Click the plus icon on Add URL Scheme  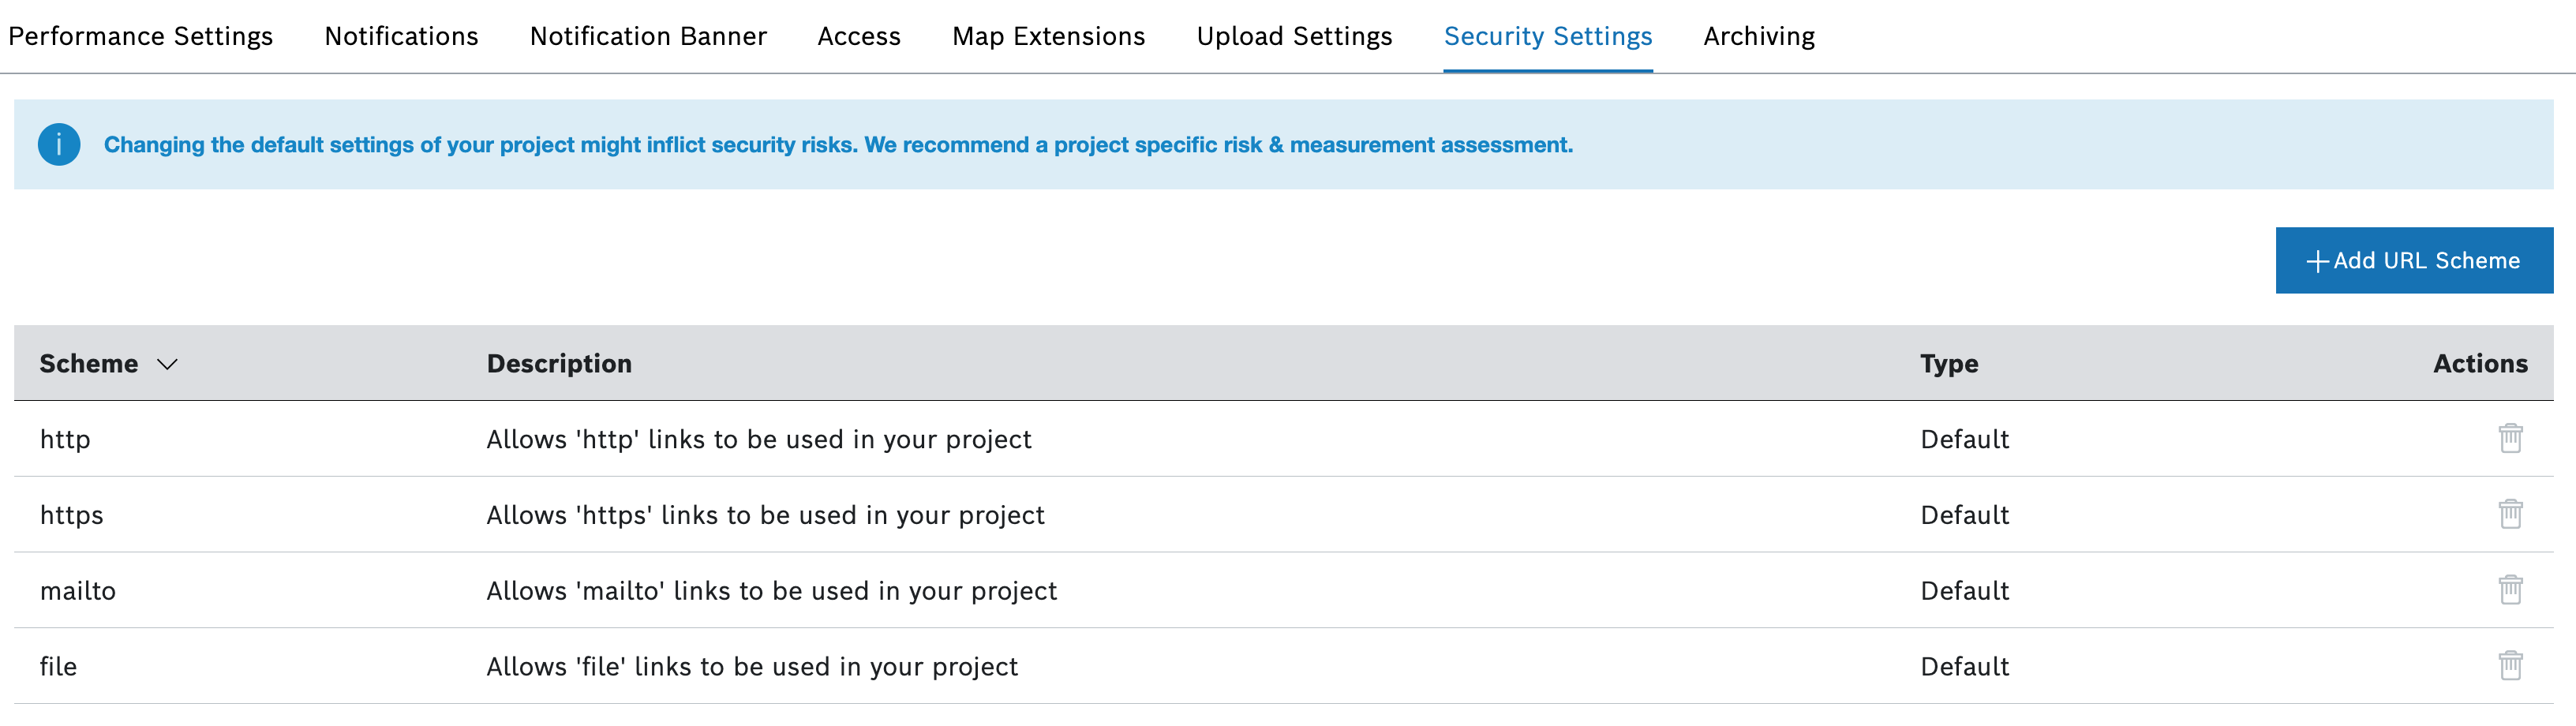point(2317,261)
